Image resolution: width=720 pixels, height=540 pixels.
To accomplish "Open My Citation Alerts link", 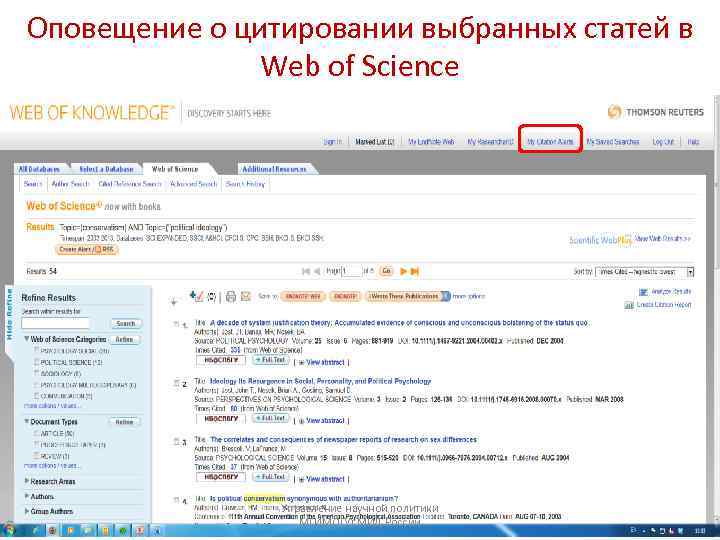I will (550, 141).
